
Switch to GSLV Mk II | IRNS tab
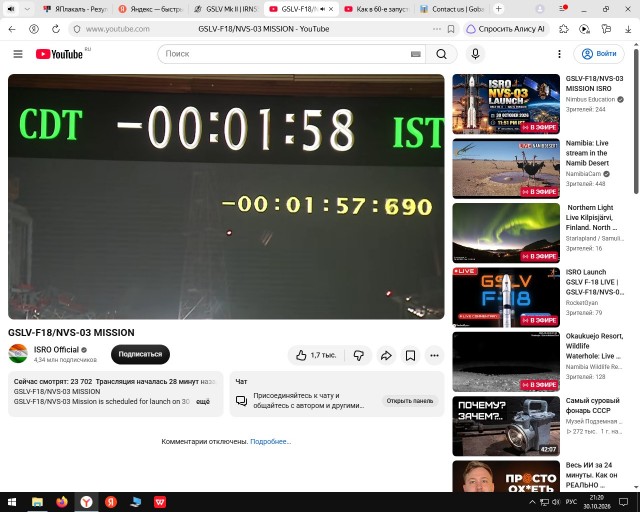click(226, 9)
